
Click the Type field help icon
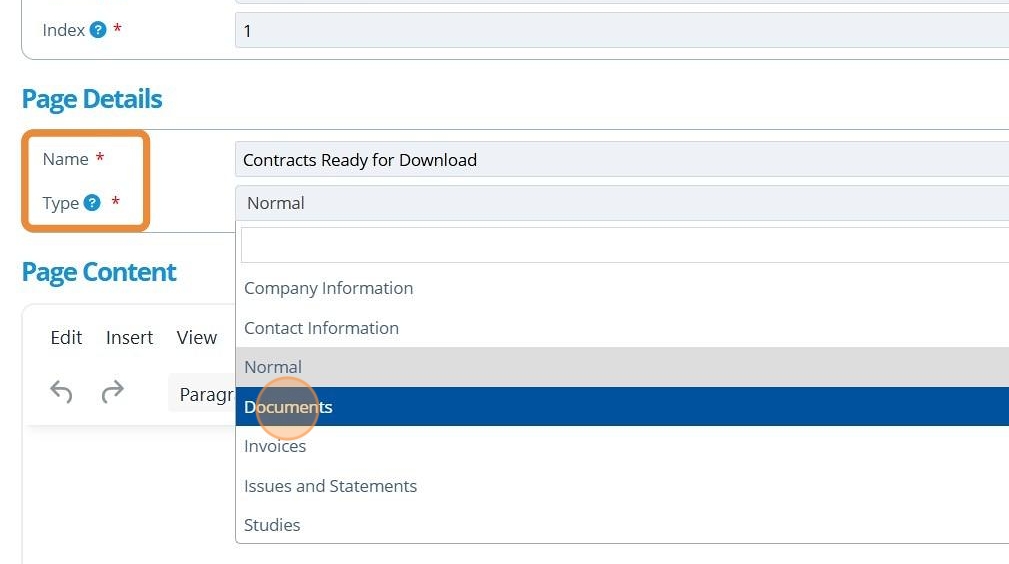(x=92, y=203)
